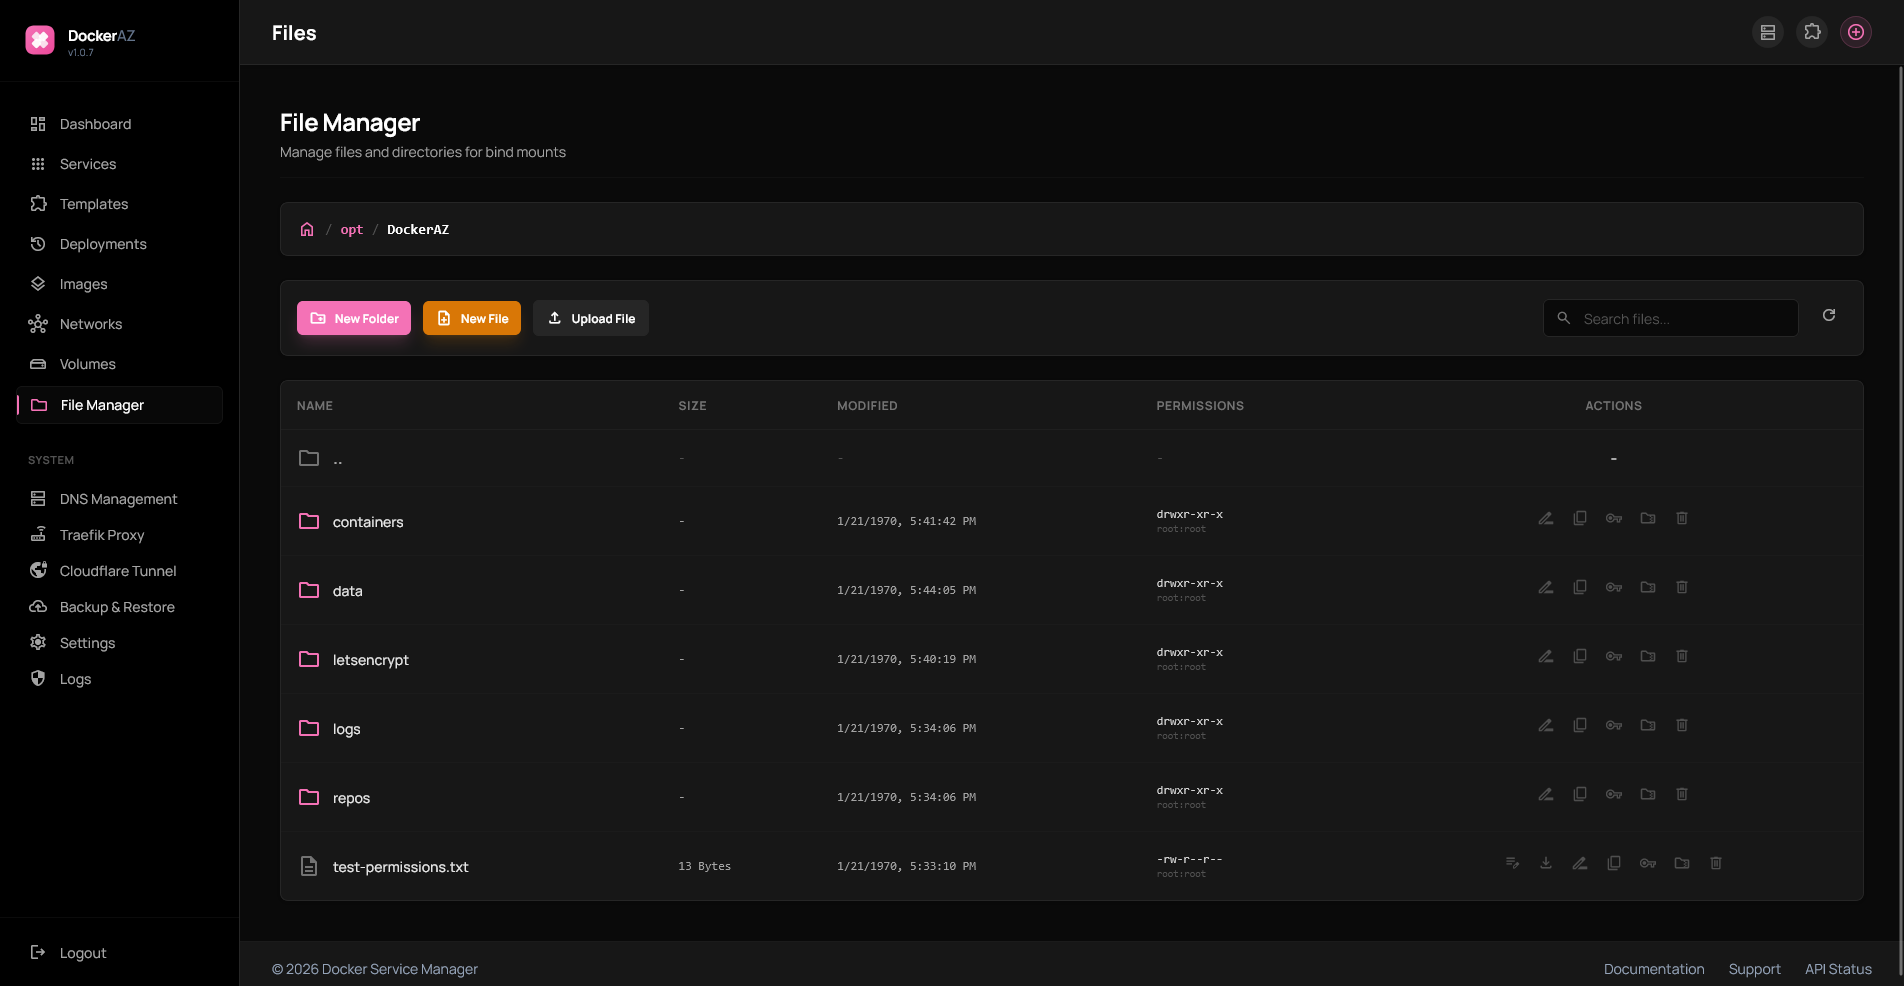1904x986 pixels.
Task: Click the copy icon on data folder row
Action: 1580,587
